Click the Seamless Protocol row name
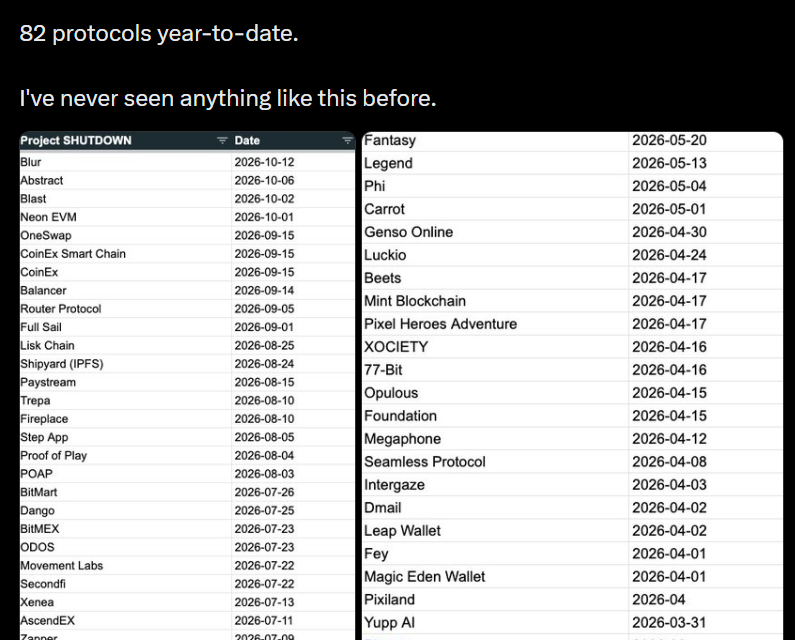The image size is (795, 640). point(425,461)
